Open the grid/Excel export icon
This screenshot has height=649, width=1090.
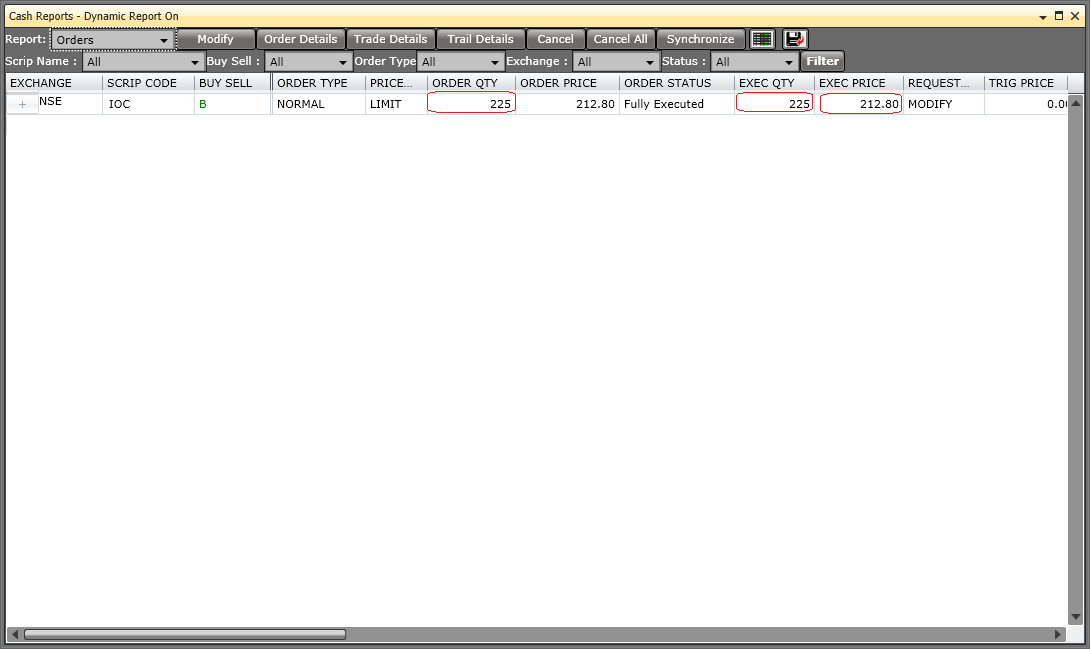pyautogui.click(x=762, y=39)
